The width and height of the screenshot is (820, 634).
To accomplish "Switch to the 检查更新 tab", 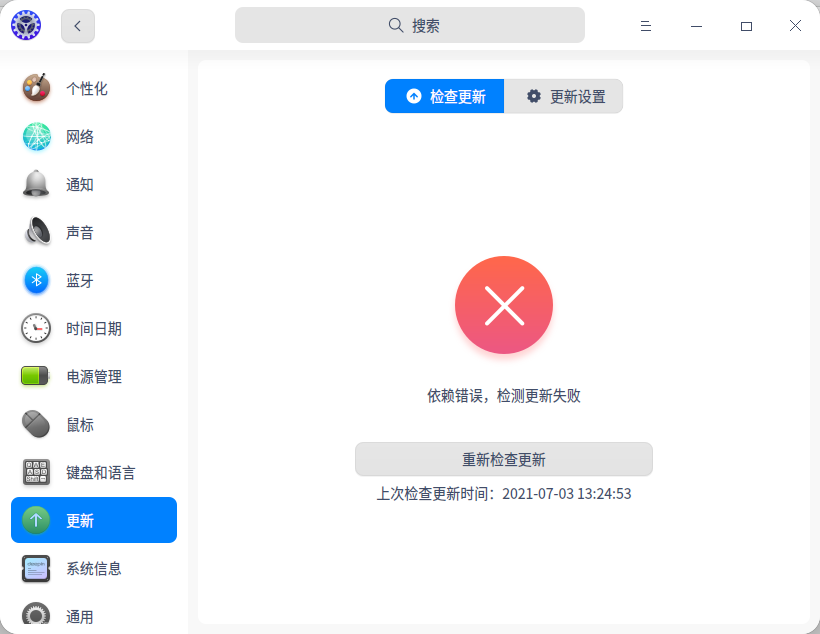I will click(x=445, y=96).
